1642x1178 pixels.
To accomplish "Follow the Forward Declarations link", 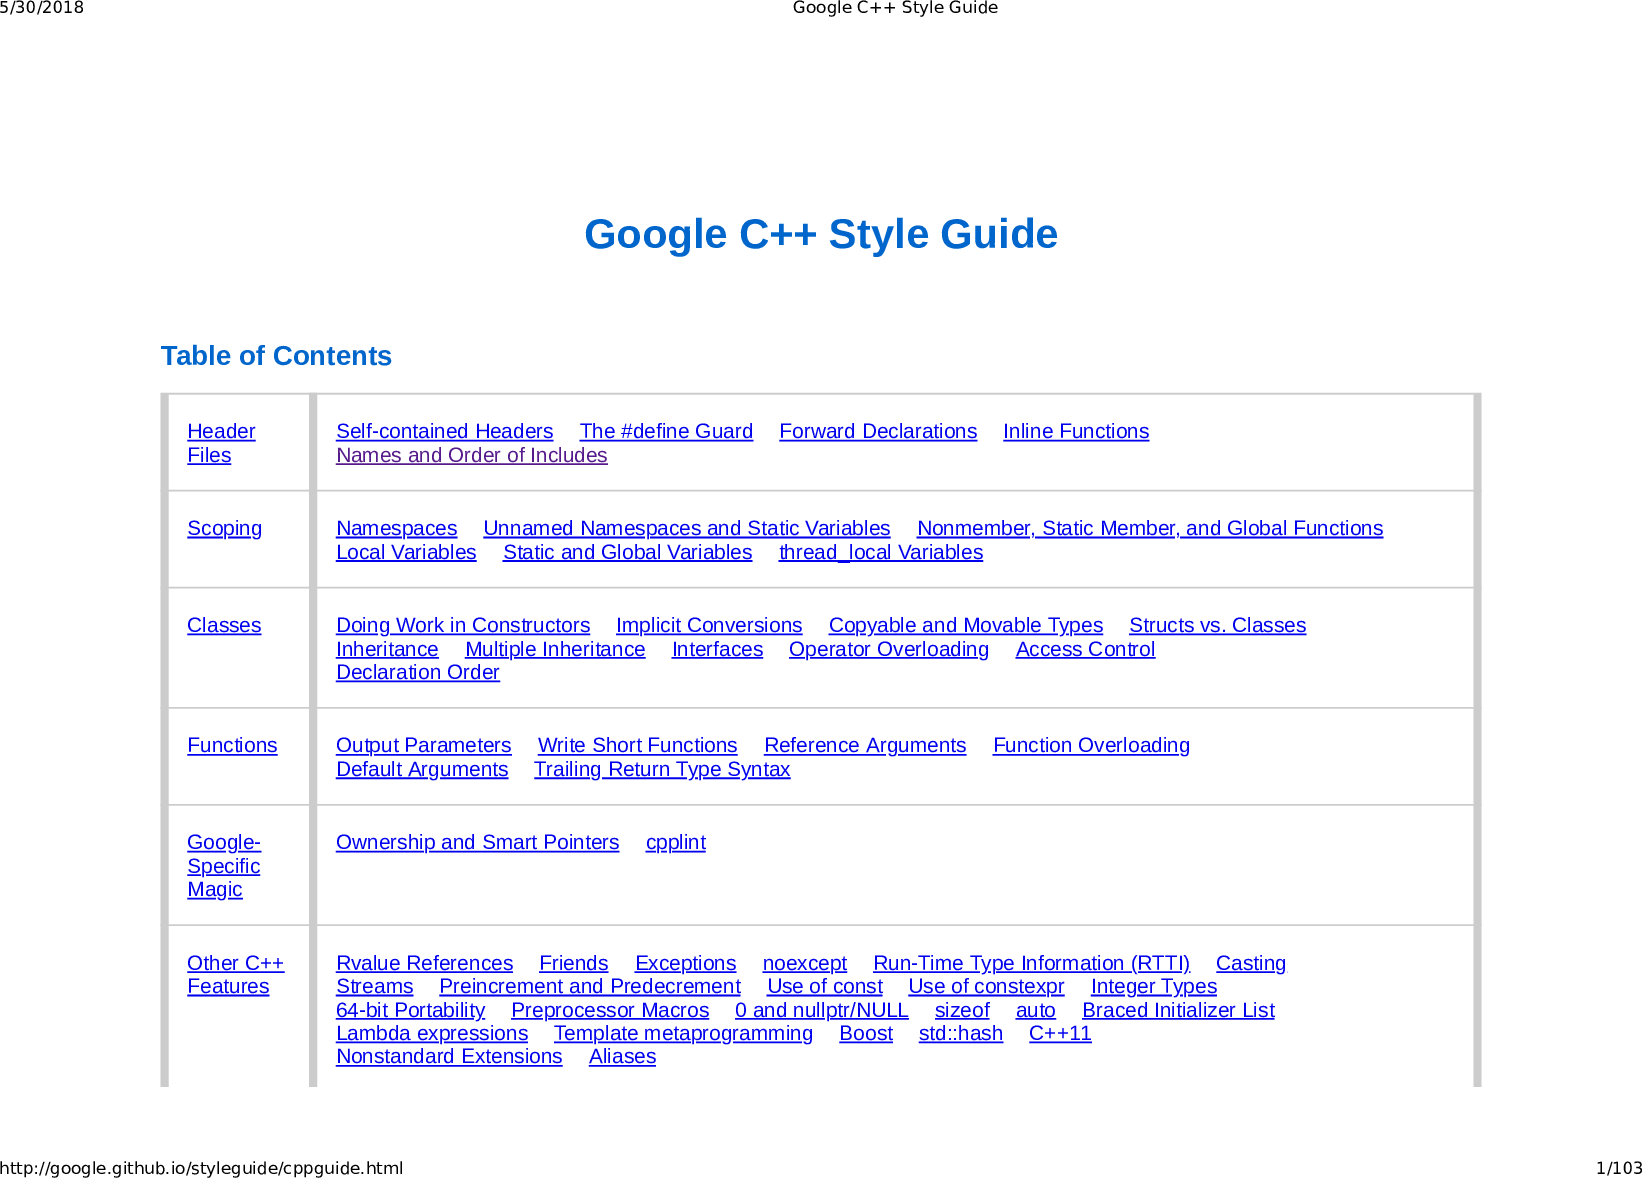I will tap(878, 431).
